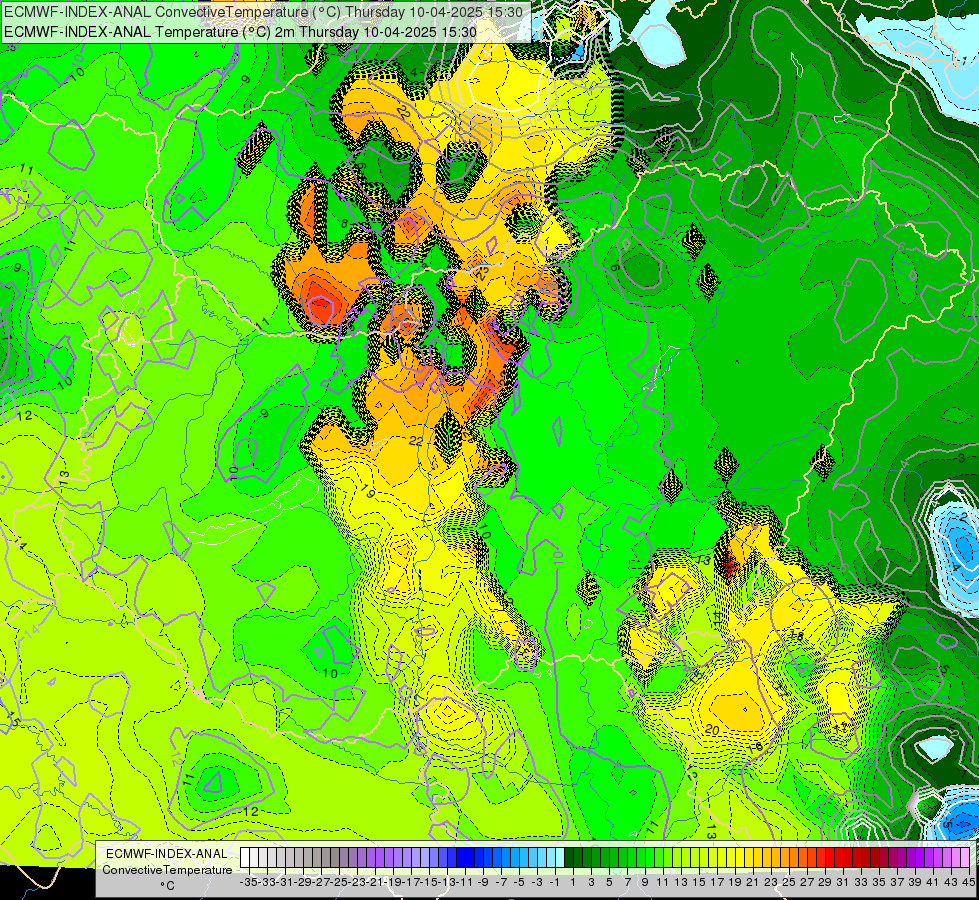This screenshot has height=900, width=979.
Task: Click the ConvectiveTemperature title line at top
Action: tap(263, 11)
